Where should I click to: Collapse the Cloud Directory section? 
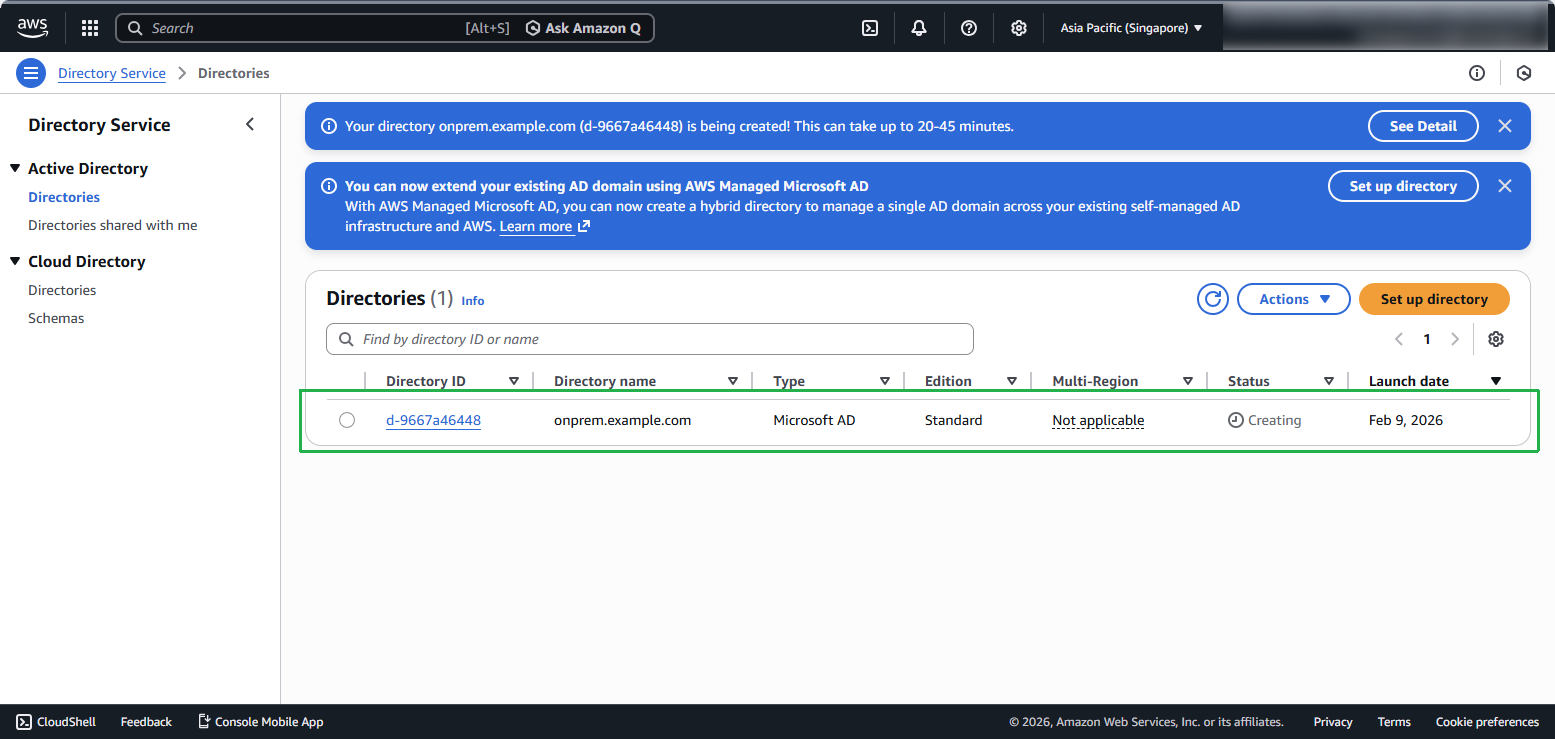[x=15, y=261]
